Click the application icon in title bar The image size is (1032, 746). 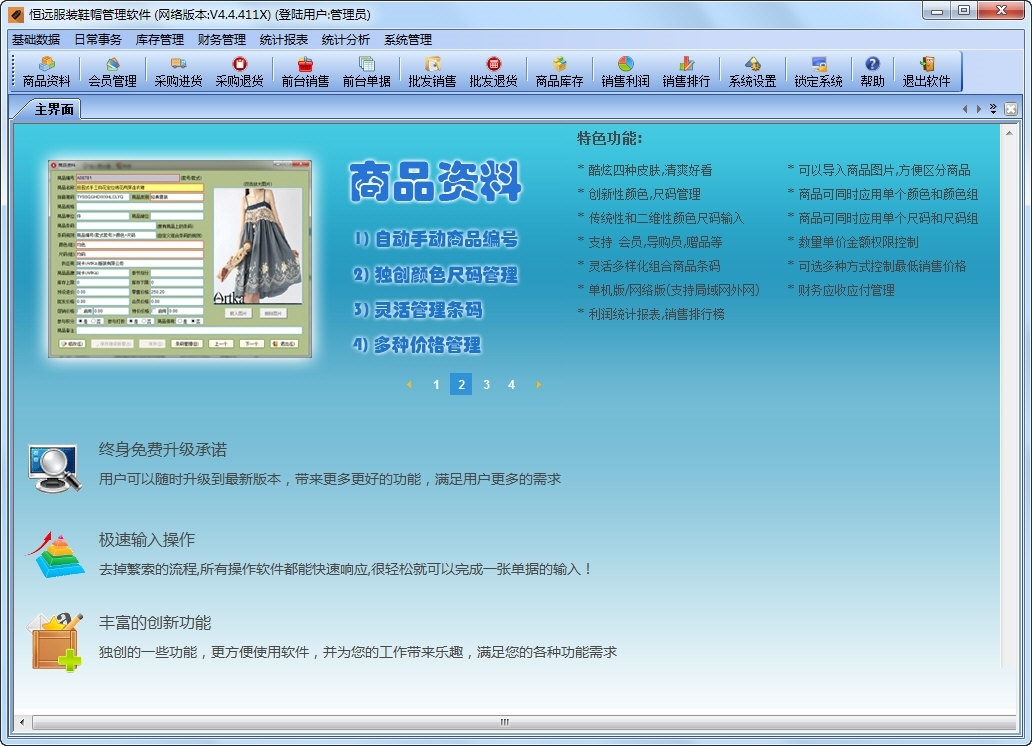15,14
